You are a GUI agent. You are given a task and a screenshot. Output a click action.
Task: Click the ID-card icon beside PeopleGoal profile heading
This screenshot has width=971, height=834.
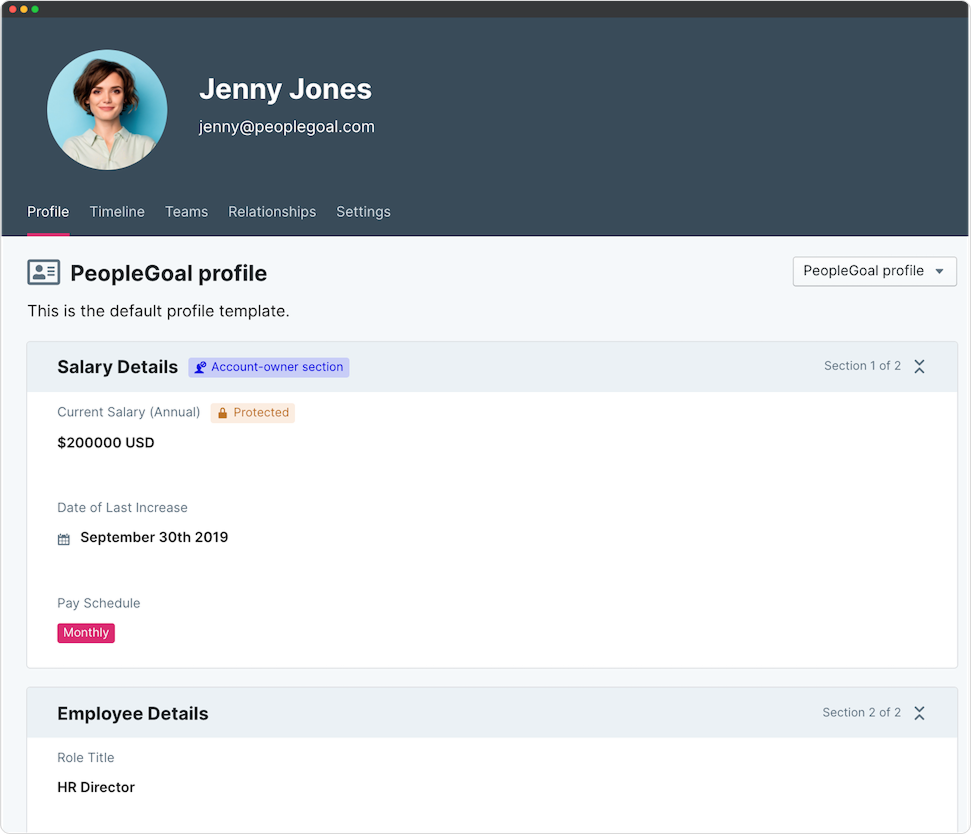coord(44,272)
